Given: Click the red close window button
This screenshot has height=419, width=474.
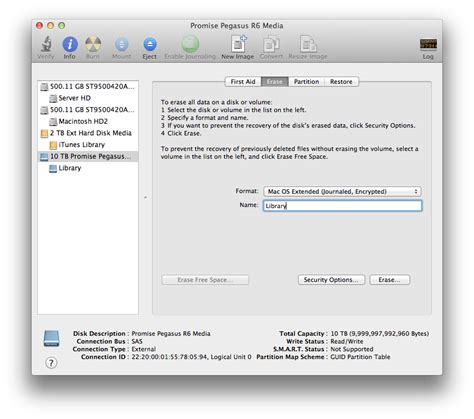Looking at the screenshot, I should click(39, 26).
